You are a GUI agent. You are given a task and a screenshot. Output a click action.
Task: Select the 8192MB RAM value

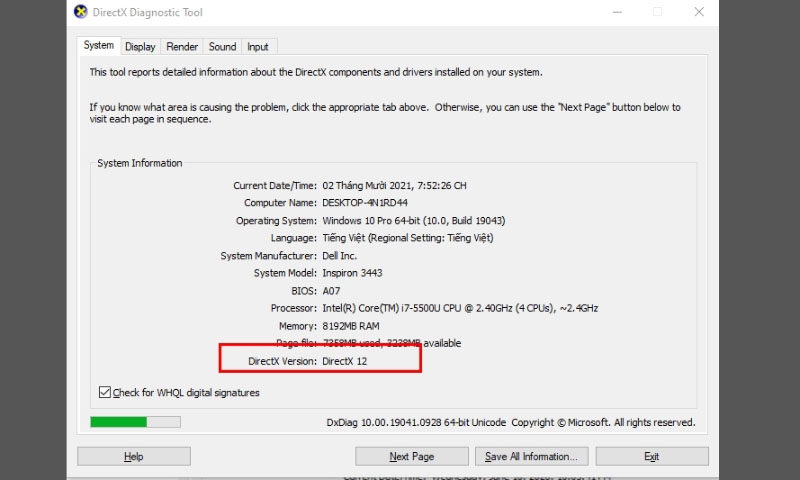click(x=351, y=326)
